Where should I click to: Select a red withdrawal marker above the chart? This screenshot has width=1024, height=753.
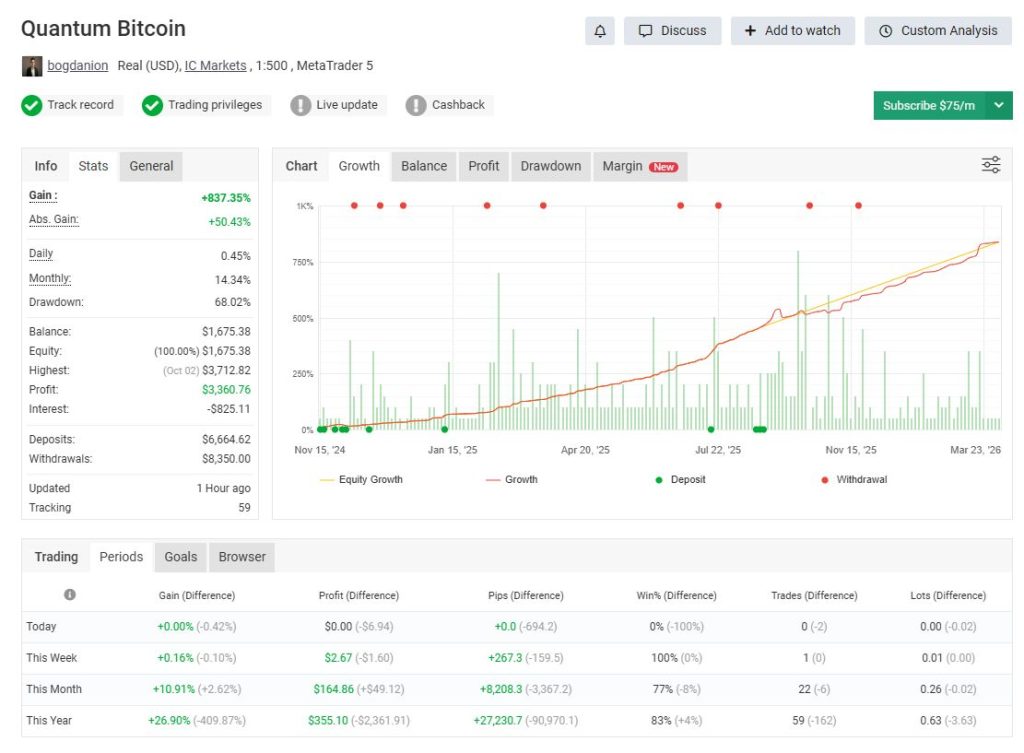(354, 205)
